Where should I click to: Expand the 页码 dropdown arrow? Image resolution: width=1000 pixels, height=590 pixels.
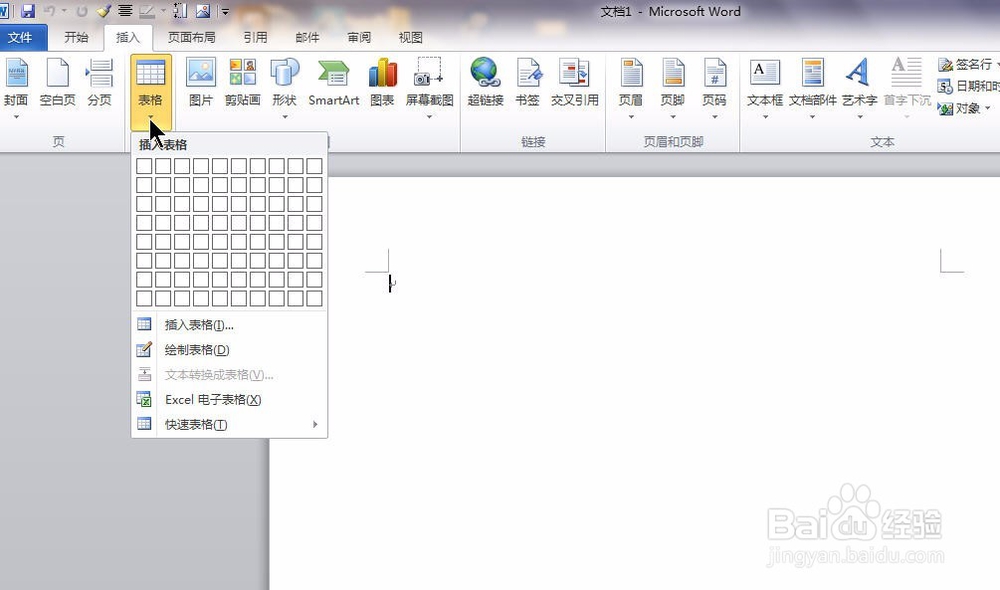(x=714, y=117)
